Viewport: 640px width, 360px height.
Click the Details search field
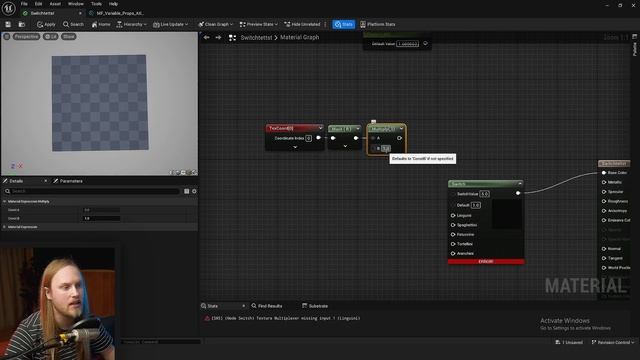pyautogui.click(x=93, y=191)
